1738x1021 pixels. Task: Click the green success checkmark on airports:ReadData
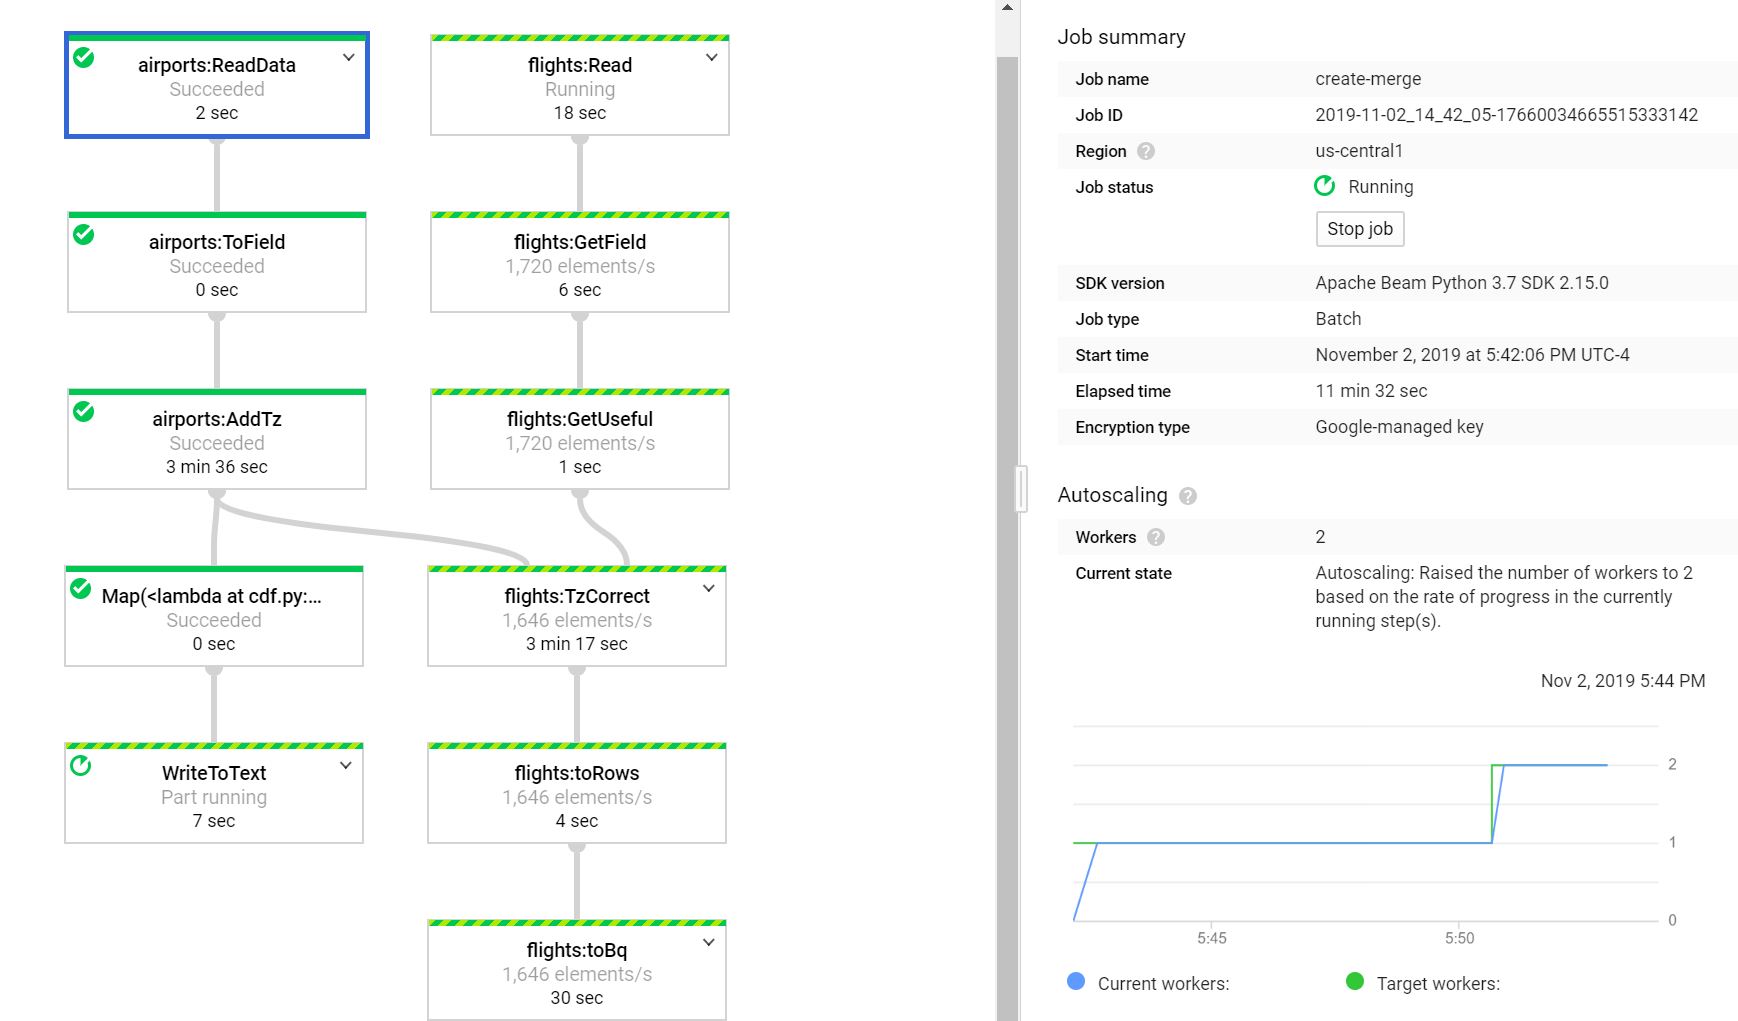84,58
